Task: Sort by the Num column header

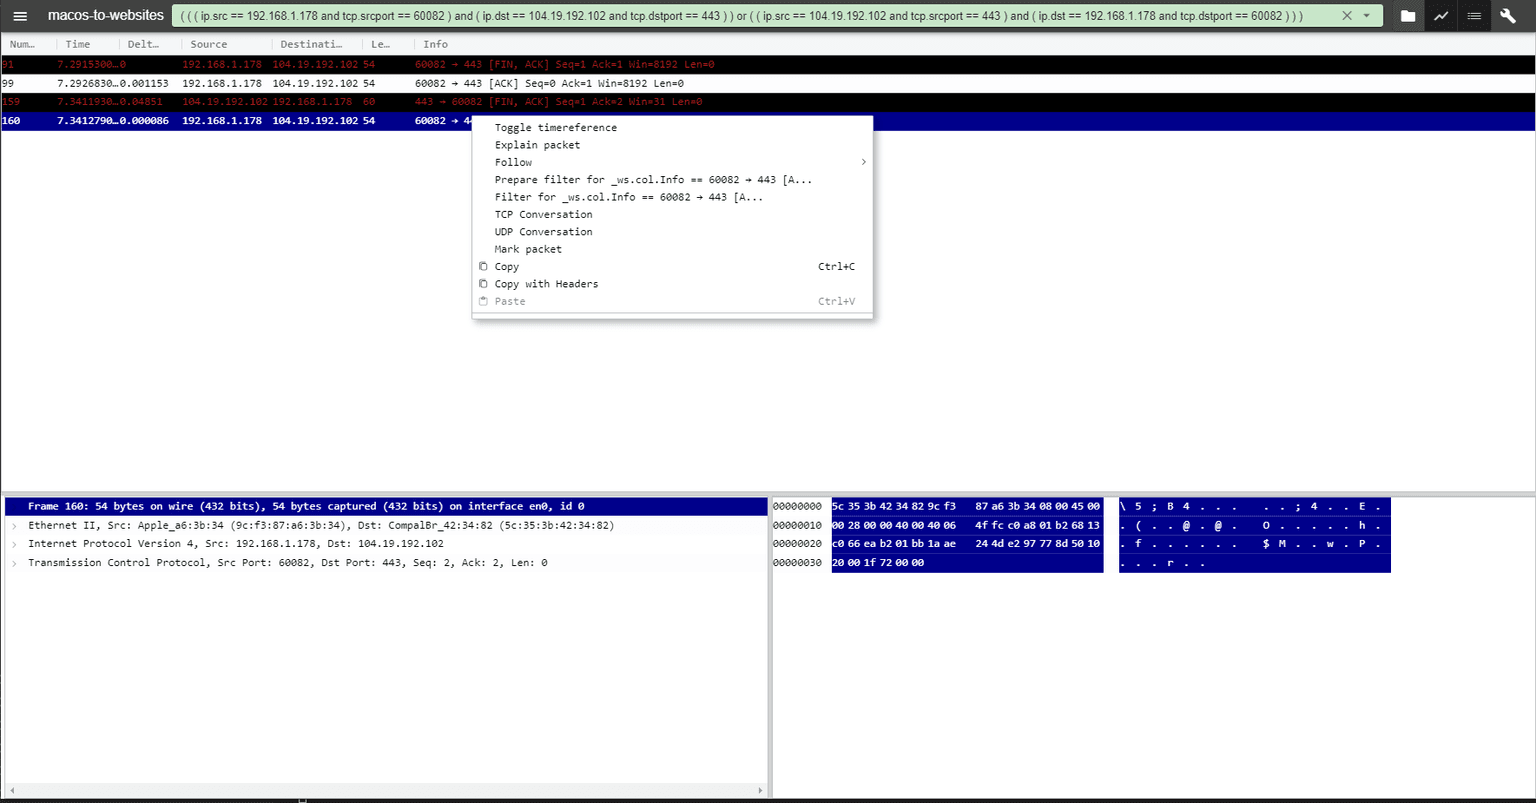Action: (22, 44)
